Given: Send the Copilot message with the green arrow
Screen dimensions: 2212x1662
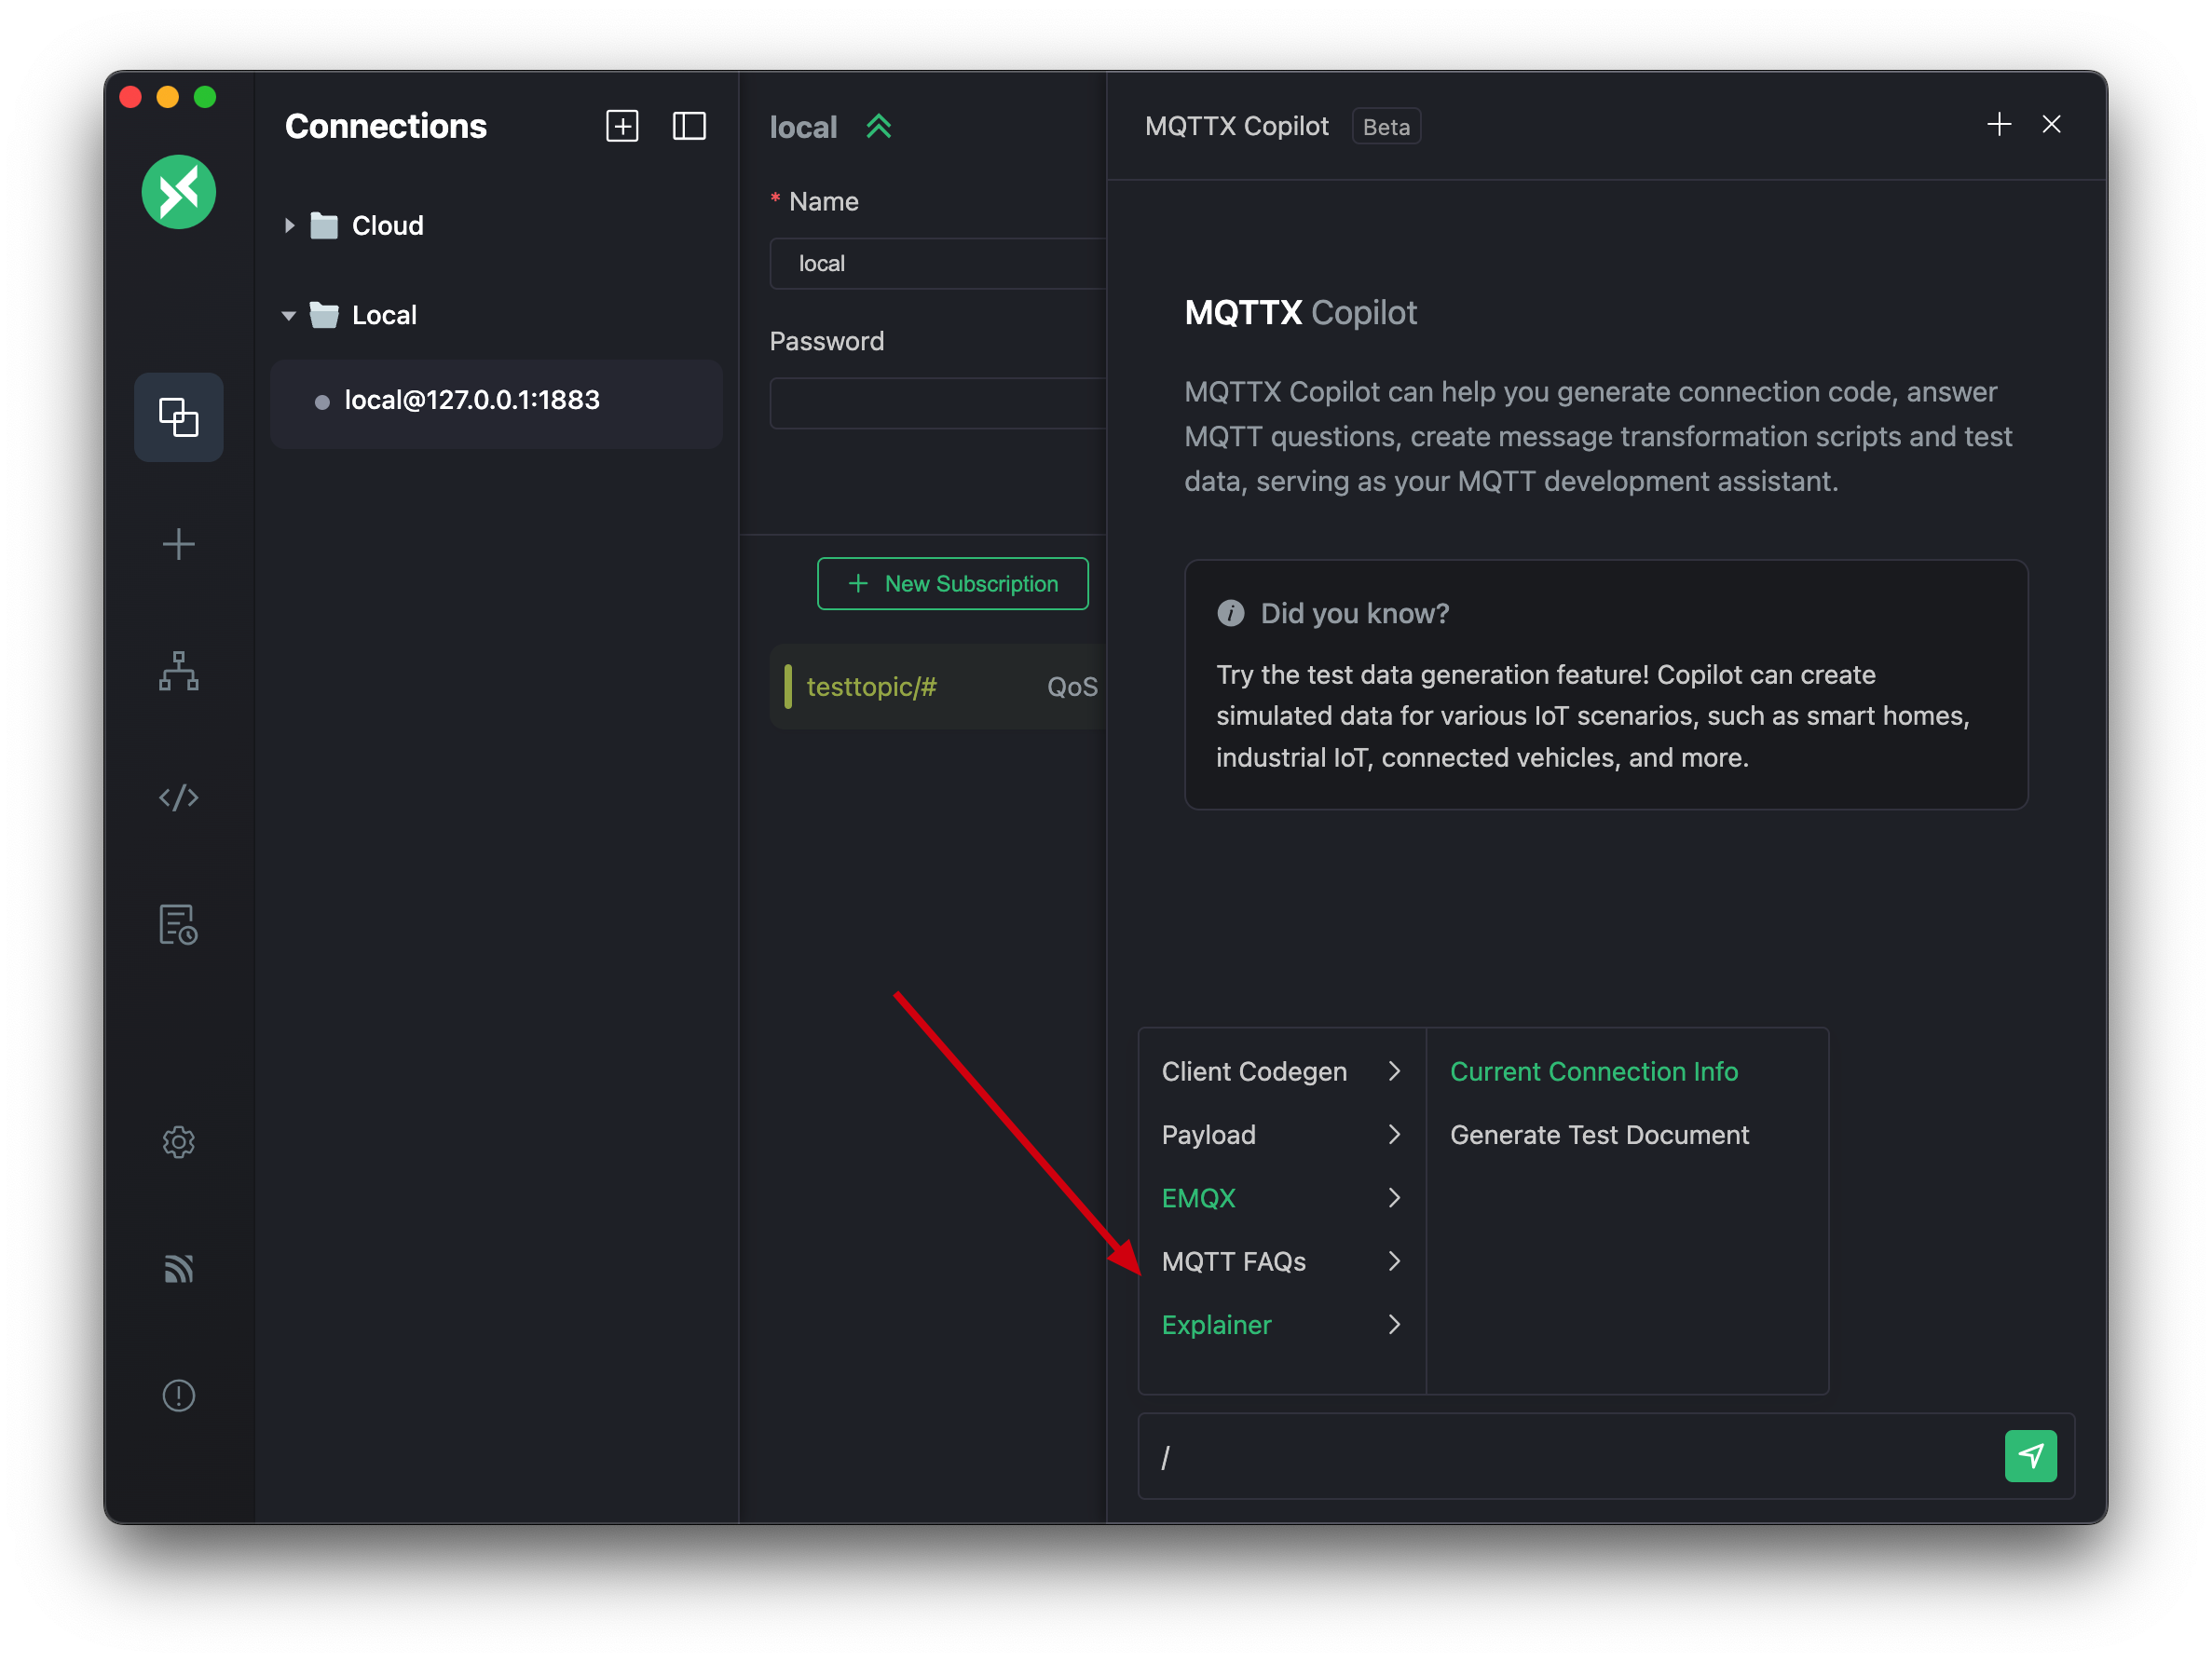Looking at the screenshot, I should (2029, 1455).
